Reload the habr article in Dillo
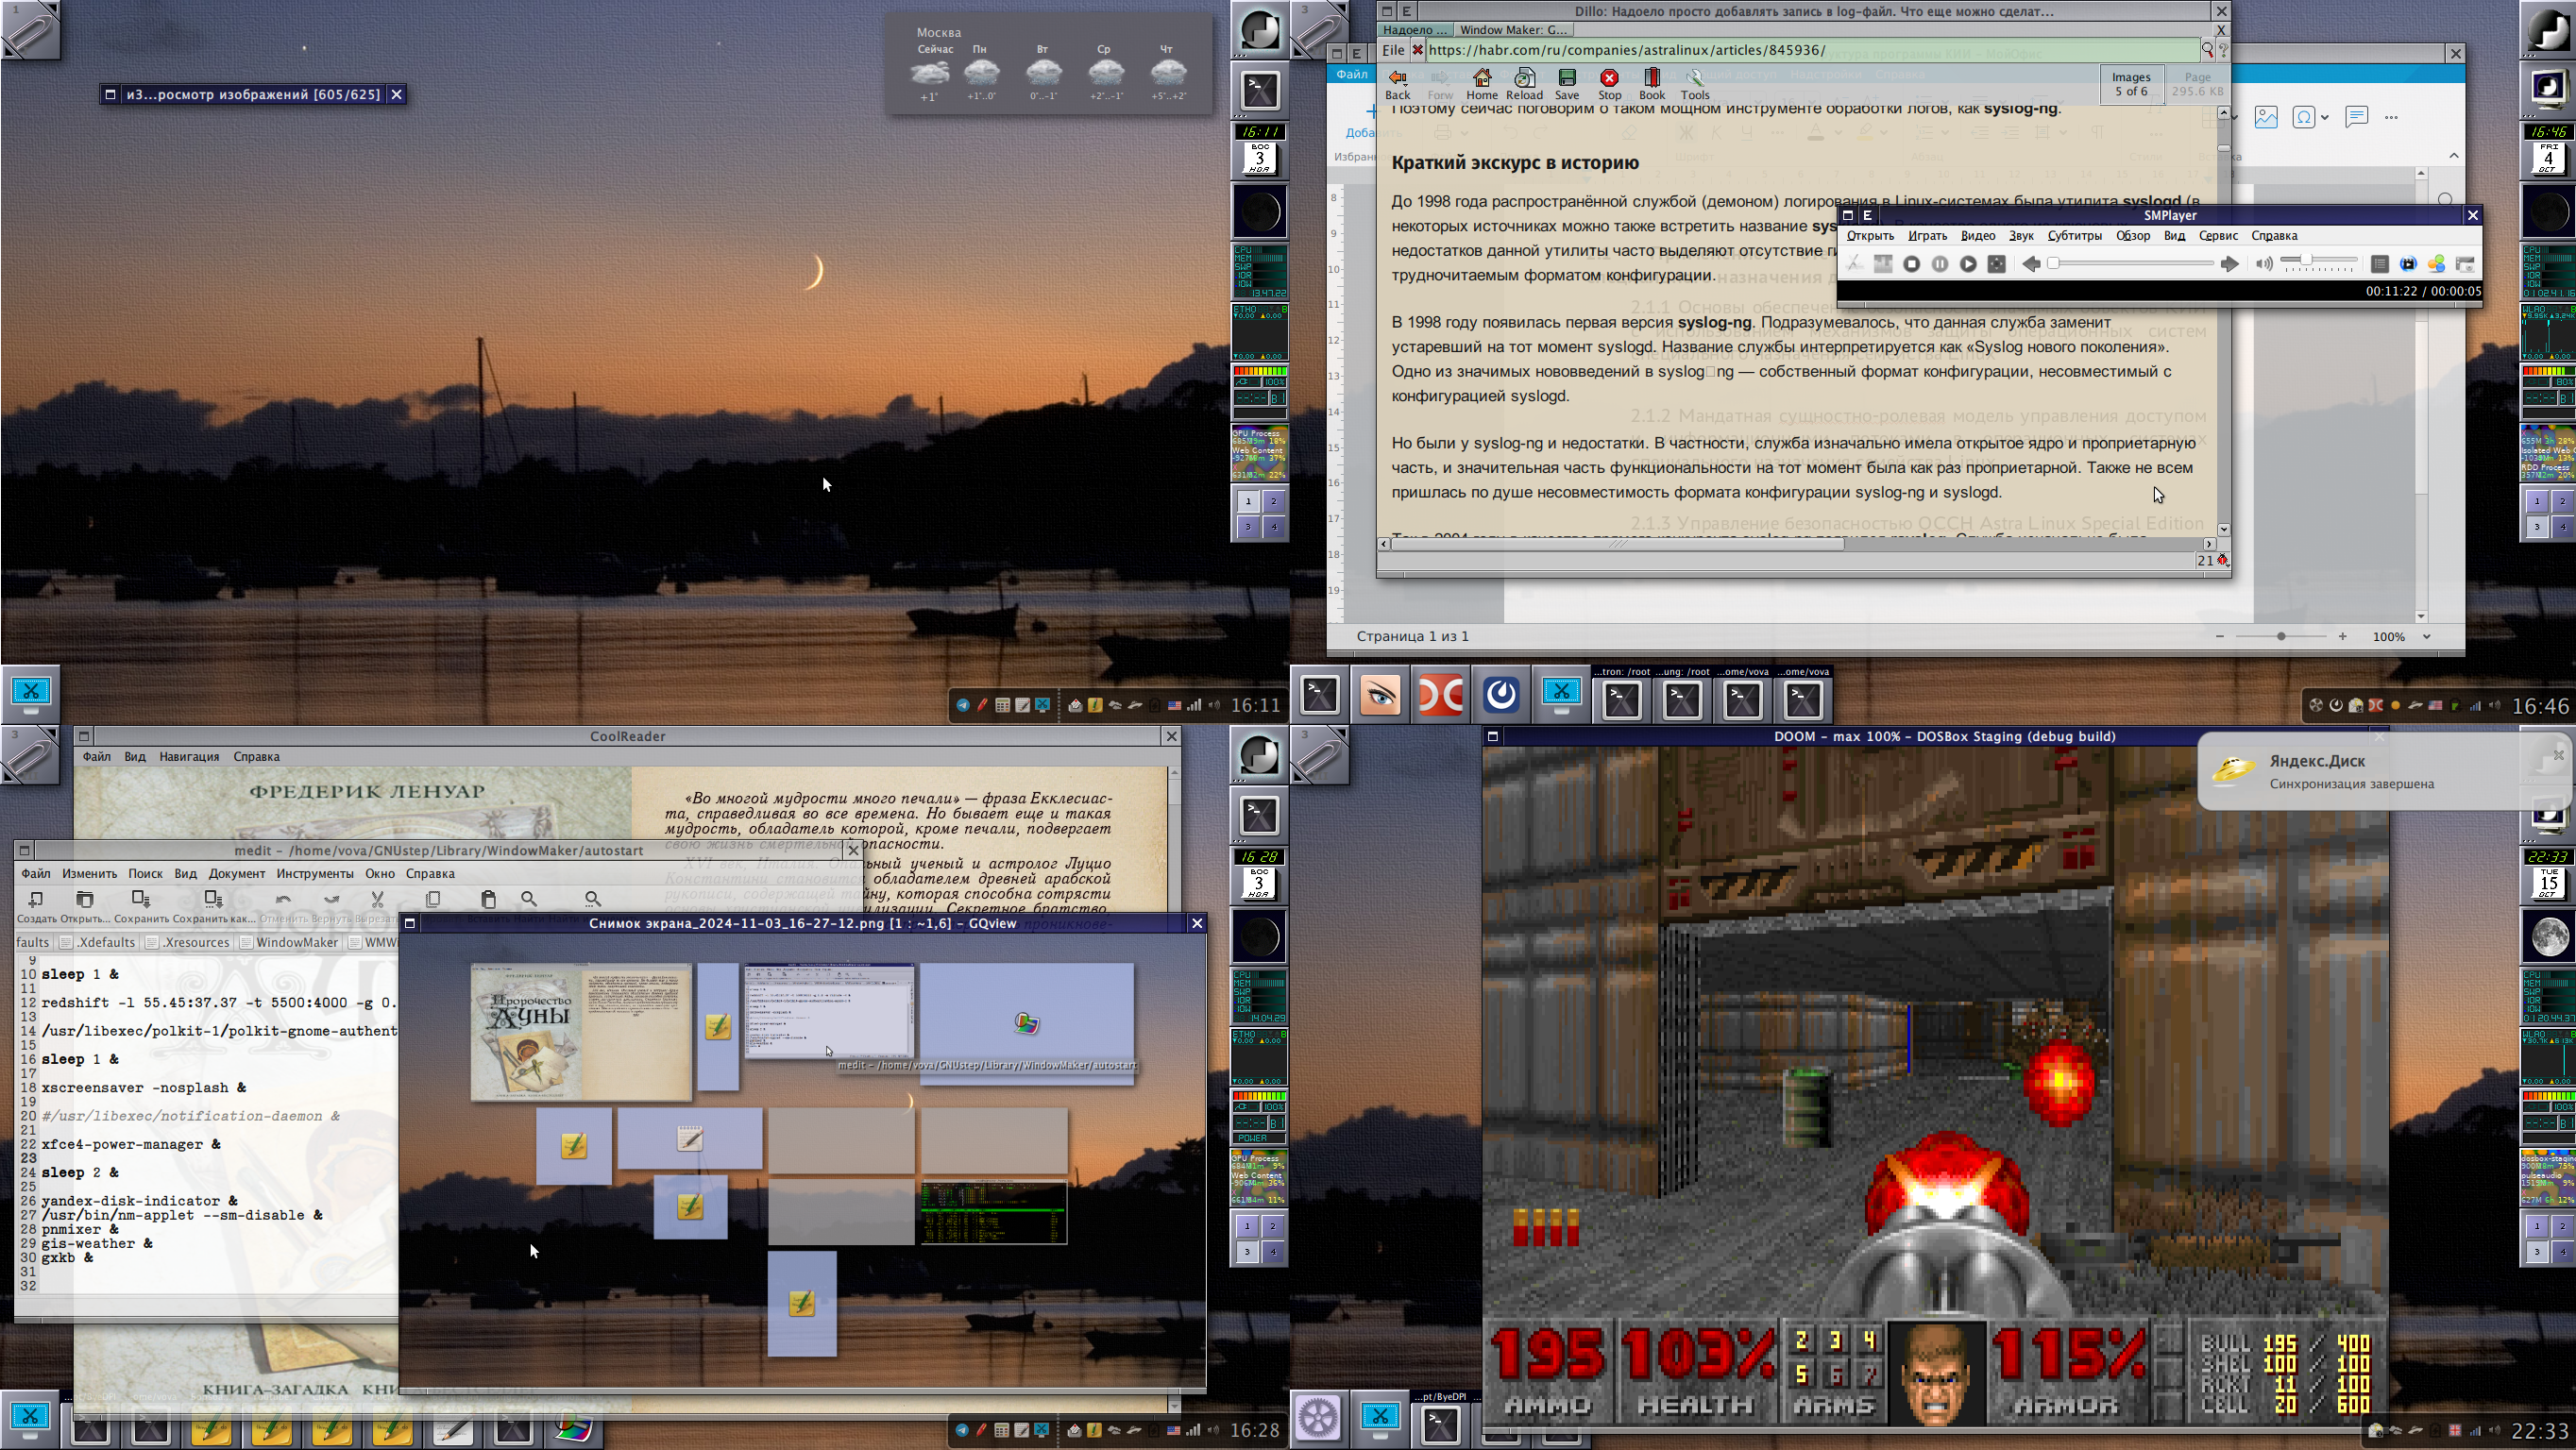The height and width of the screenshot is (1450, 2576). point(1524,84)
